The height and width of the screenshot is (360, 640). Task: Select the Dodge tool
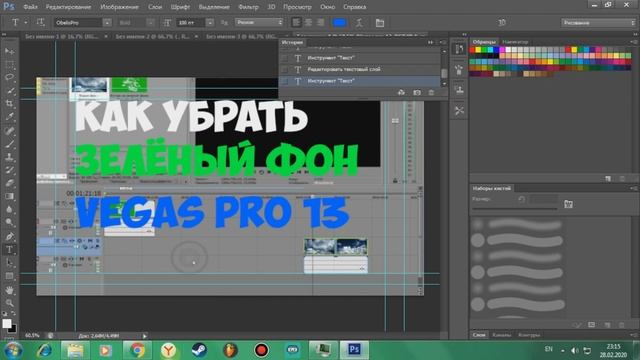point(9,222)
